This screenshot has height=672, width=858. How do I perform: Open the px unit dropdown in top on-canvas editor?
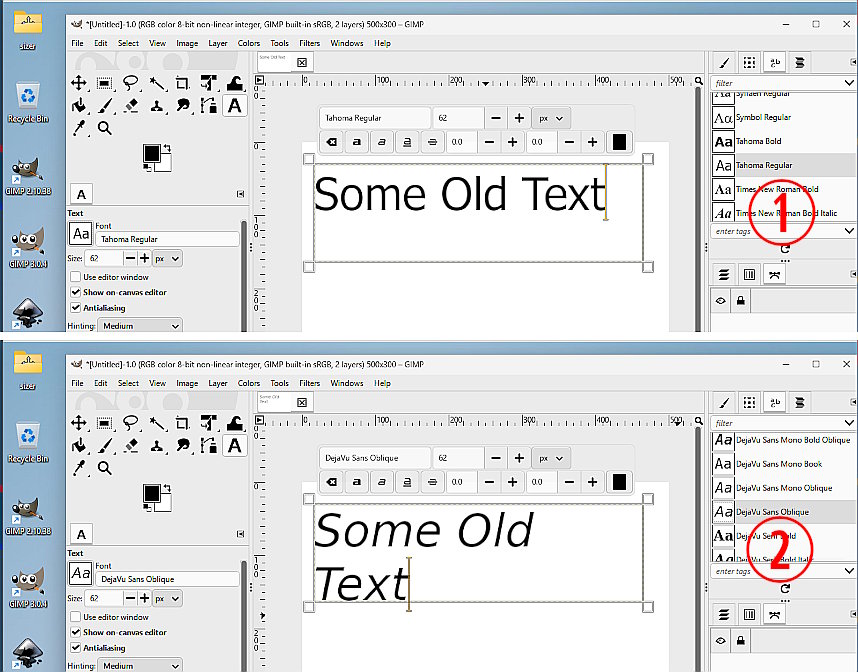pyautogui.click(x=550, y=118)
